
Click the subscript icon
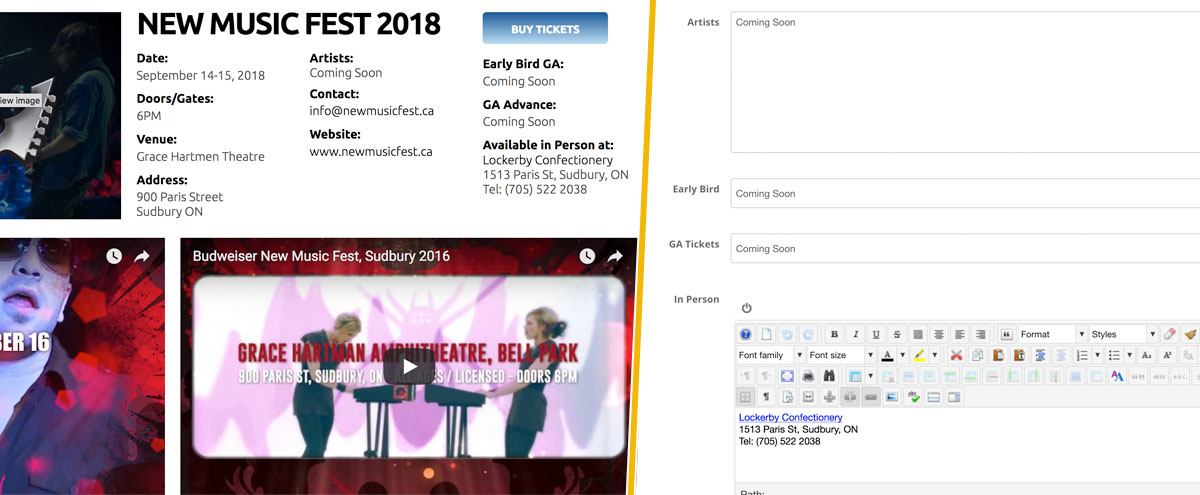[1146, 355]
